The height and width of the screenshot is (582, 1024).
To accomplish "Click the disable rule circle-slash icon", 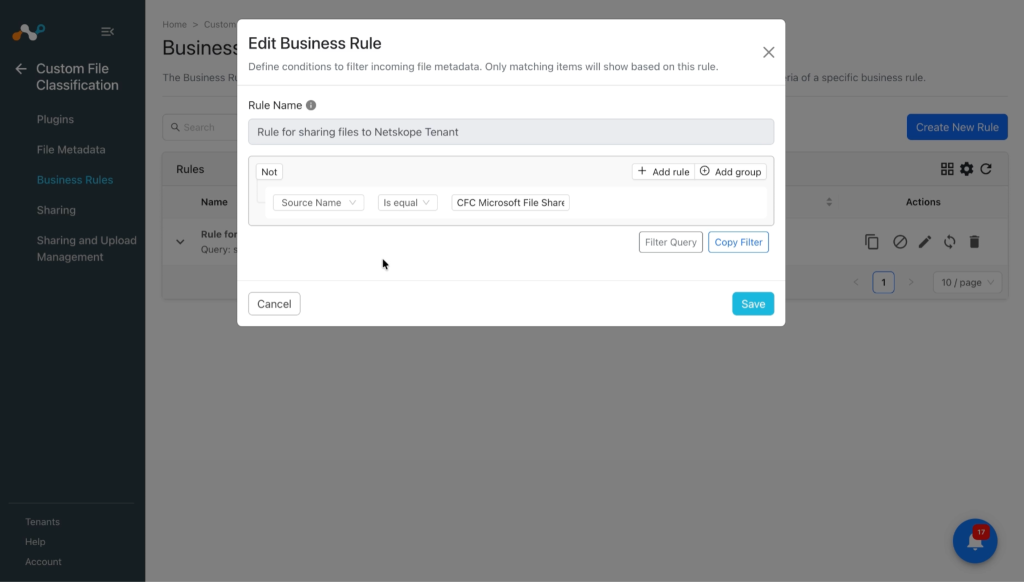I will 899,242.
